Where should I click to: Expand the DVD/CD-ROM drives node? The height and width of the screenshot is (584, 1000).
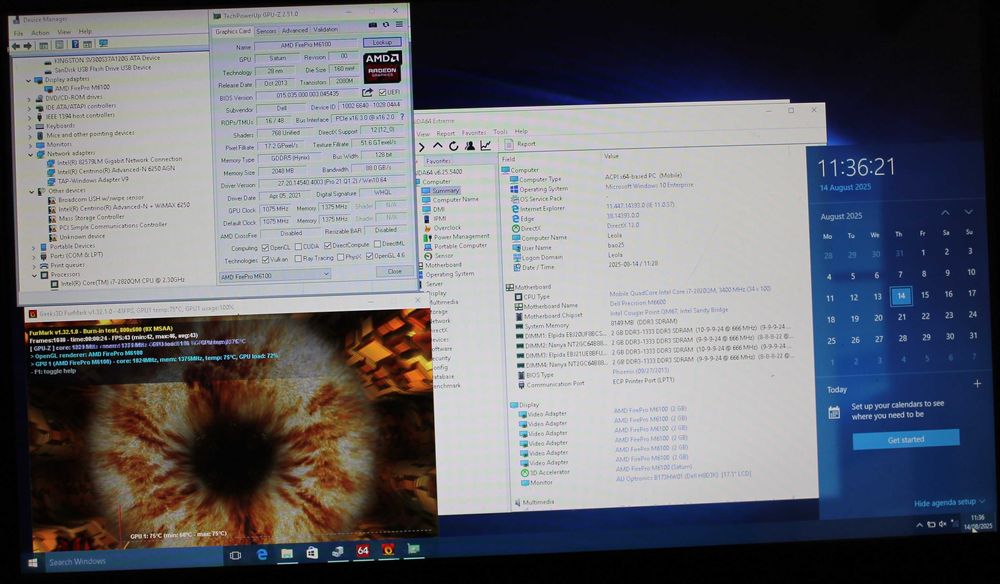pyautogui.click(x=29, y=99)
